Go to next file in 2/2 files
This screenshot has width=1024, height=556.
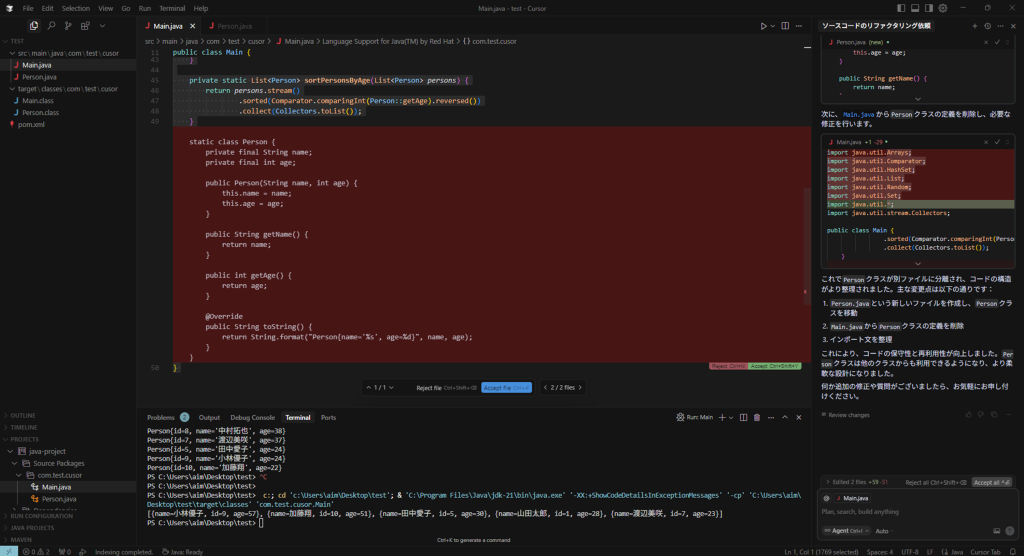[580, 387]
